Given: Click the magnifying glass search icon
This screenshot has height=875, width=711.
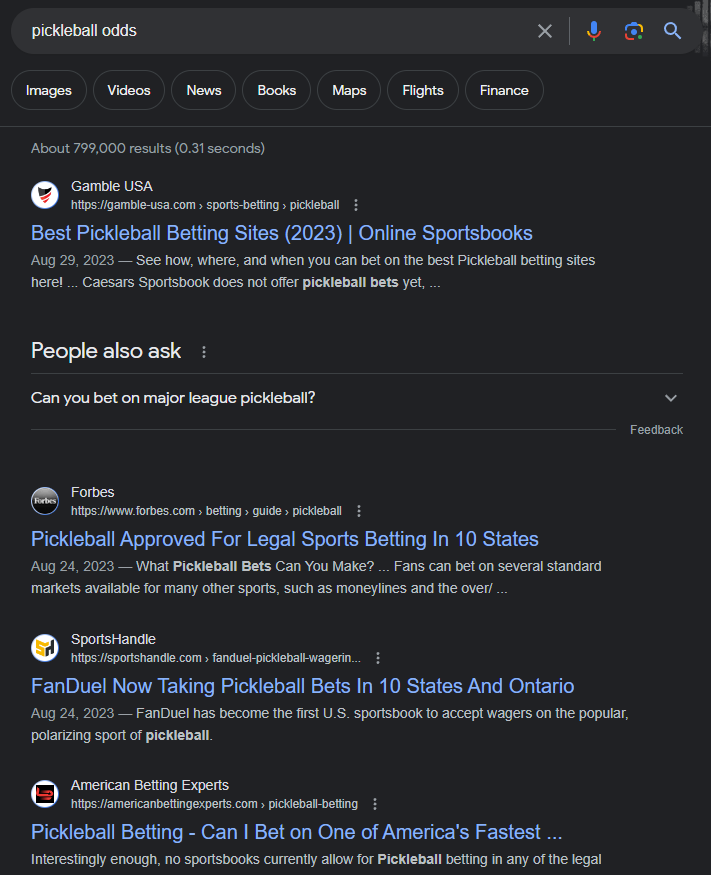Looking at the screenshot, I should coord(672,31).
